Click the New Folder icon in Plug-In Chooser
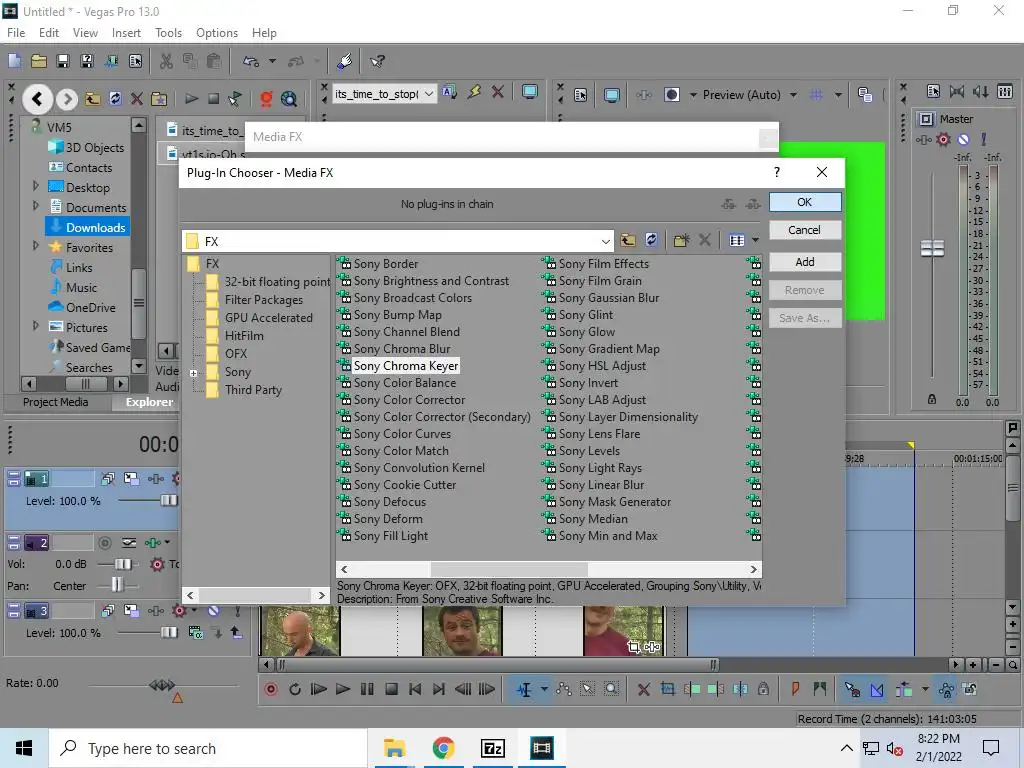 (x=681, y=240)
